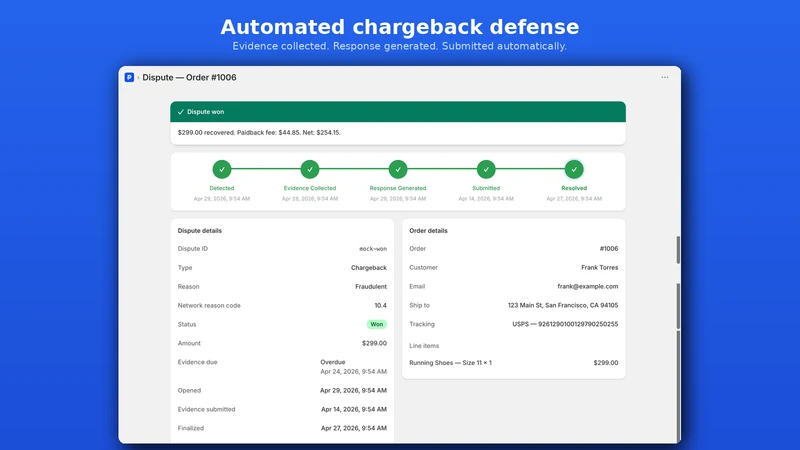Click the Evidence Collected step checkmark
Image resolution: width=800 pixels, height=450 pixels.
(310, 169)
